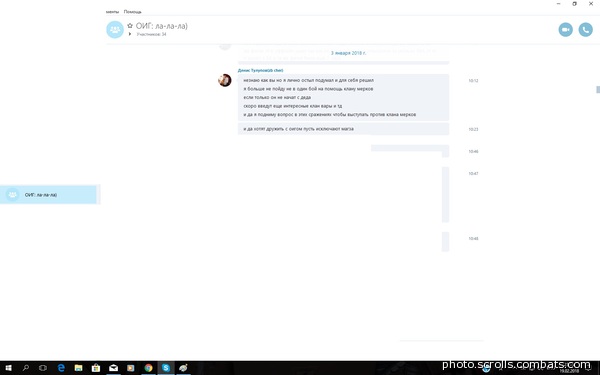Open the cut-off menu left of Помощь
The image size is (600, 375).
[x=112, y=12]
